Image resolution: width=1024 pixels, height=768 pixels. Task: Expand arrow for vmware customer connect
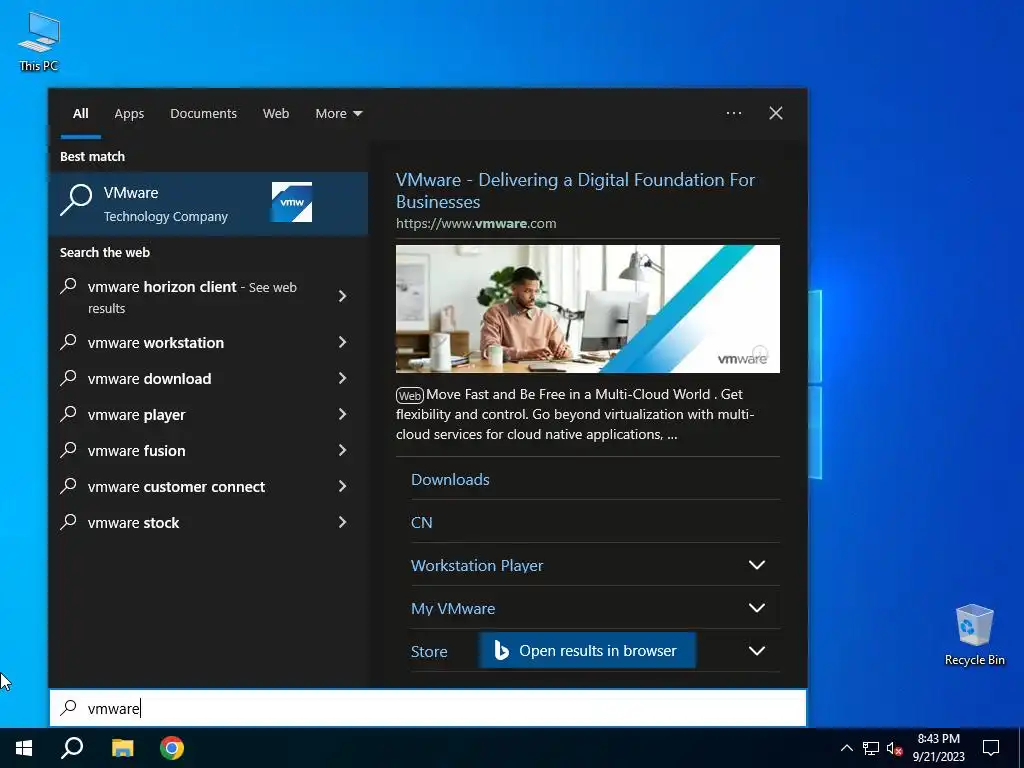pyautogui.click(x=343, y=485)
